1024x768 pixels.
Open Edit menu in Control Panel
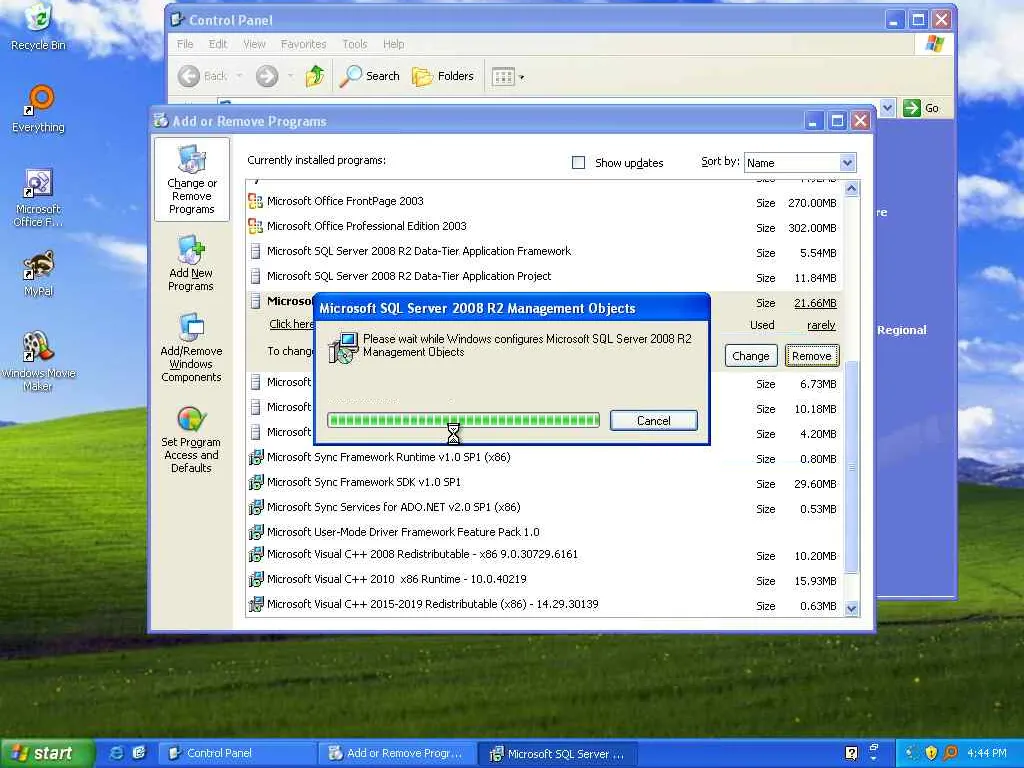tap(217, 44)
